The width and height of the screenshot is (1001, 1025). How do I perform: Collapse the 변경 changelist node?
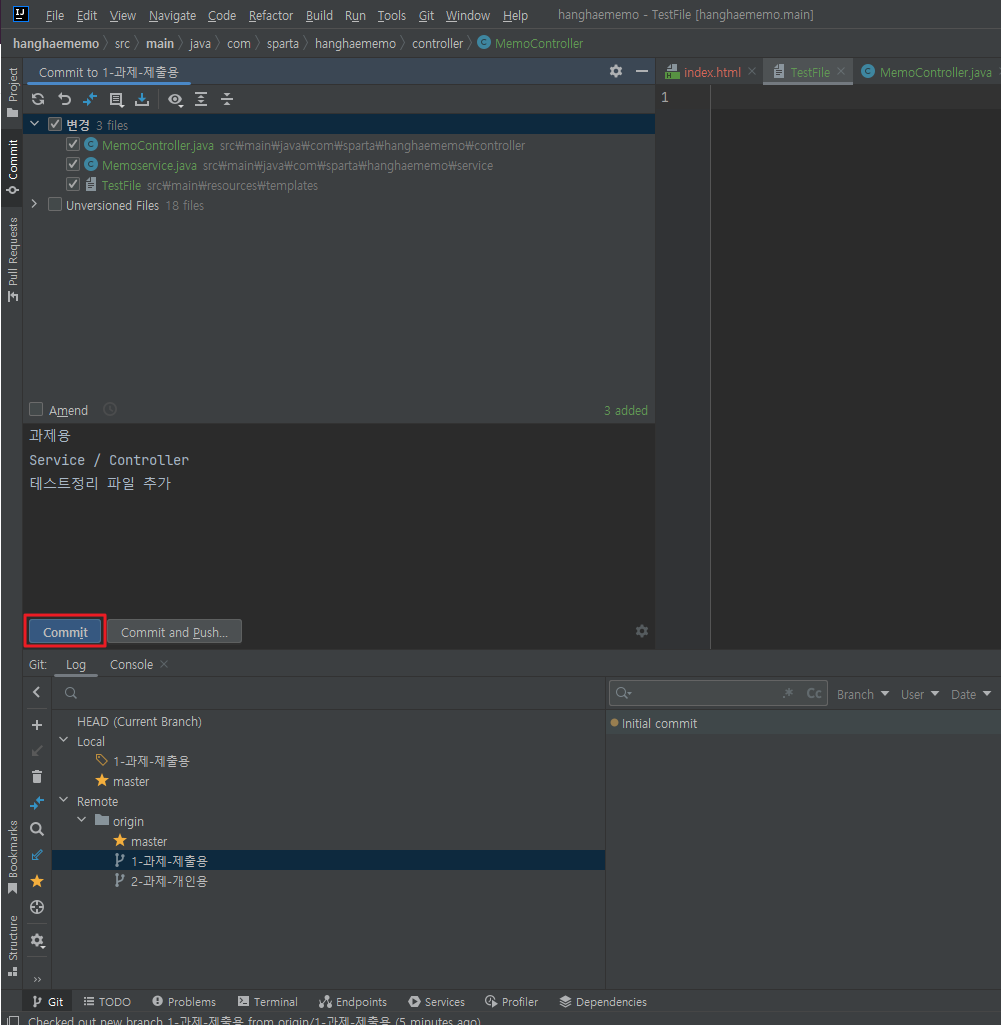tap(35, 124)
